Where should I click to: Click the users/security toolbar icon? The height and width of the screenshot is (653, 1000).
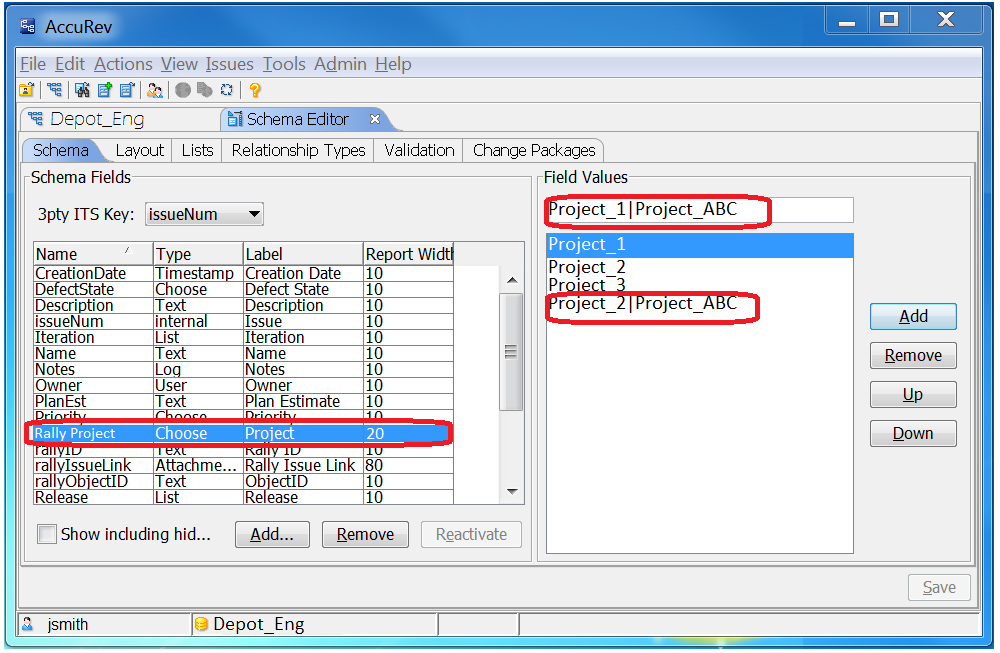pos(154,90)
